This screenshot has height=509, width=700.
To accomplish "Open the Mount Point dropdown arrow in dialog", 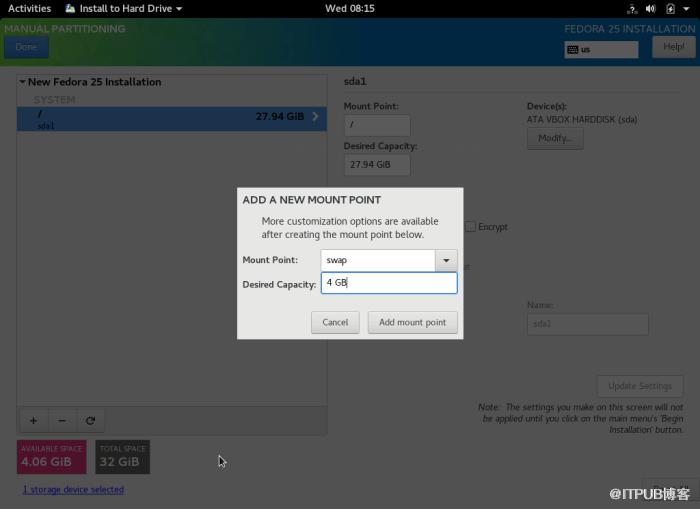I will [x=446, y=260].
